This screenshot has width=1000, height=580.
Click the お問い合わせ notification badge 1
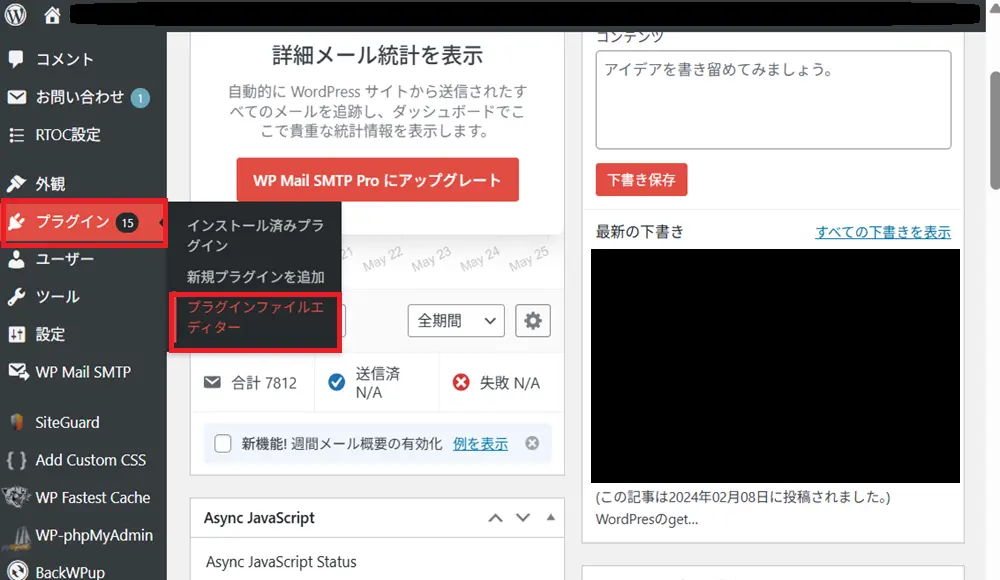click(140, 98)
